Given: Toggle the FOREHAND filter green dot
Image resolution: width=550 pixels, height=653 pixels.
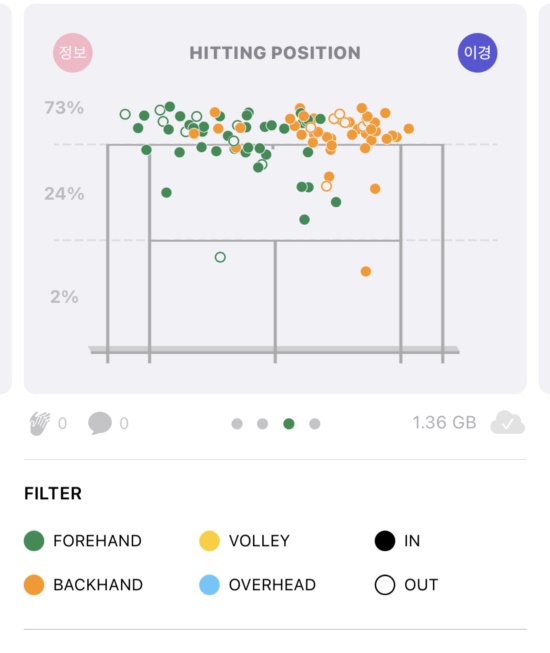Looking at the screenshot, I should coord(34,541).
